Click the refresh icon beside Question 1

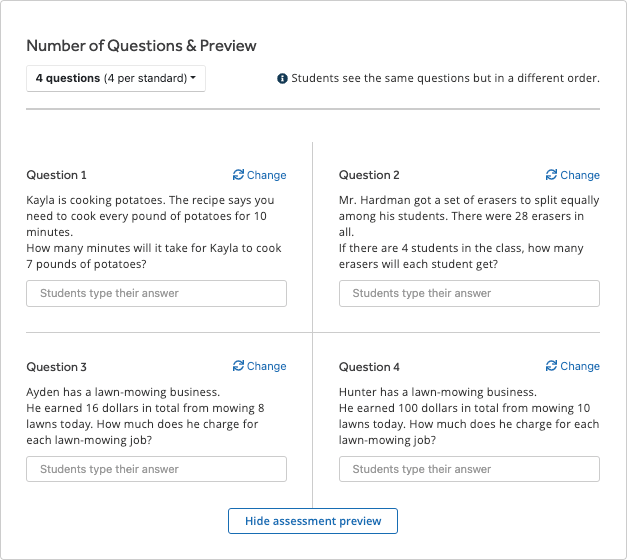[238, 175]
